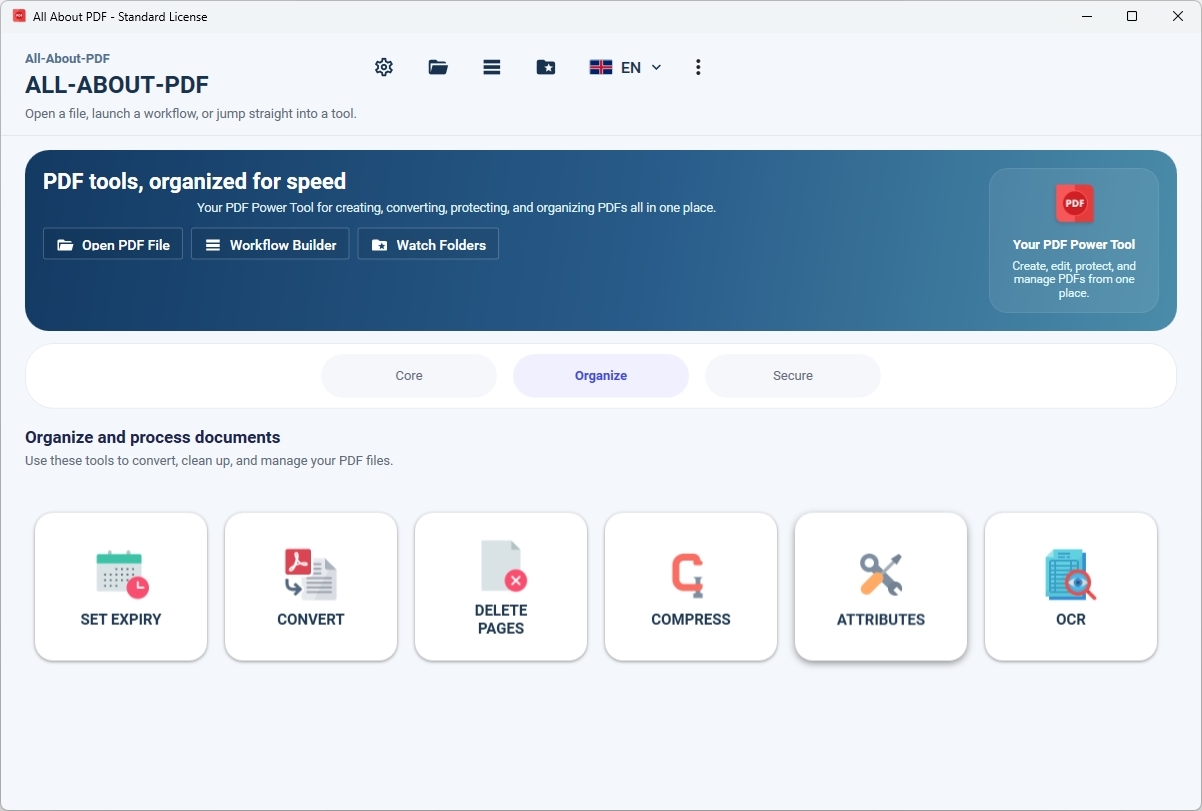
Task: Select the Organize tab
Action: 601,376
